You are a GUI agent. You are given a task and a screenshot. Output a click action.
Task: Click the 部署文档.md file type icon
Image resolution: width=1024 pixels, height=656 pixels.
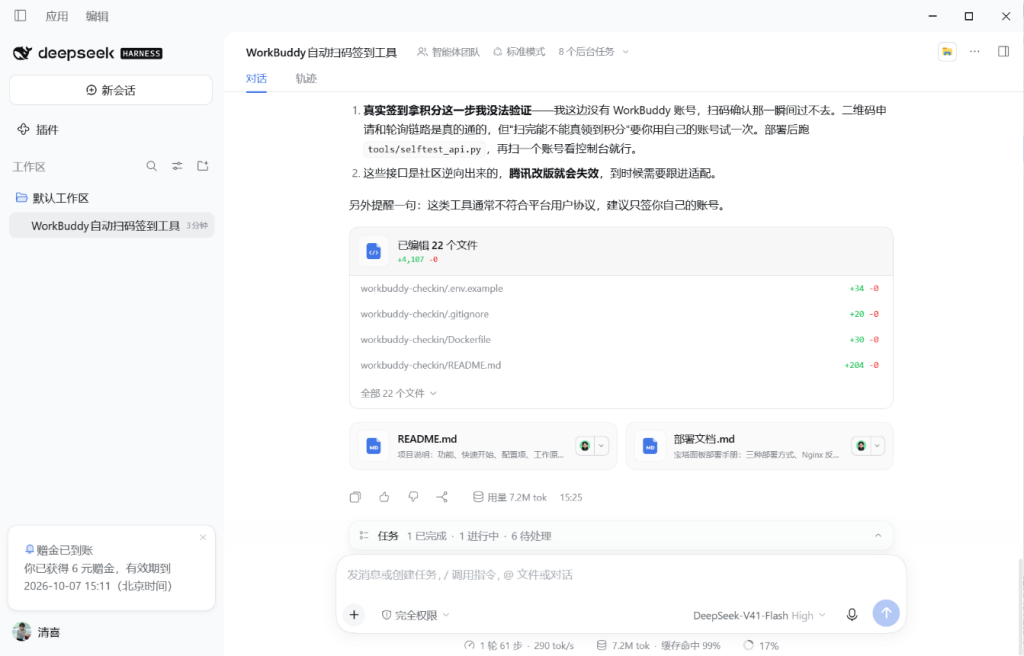pos(650,446)
